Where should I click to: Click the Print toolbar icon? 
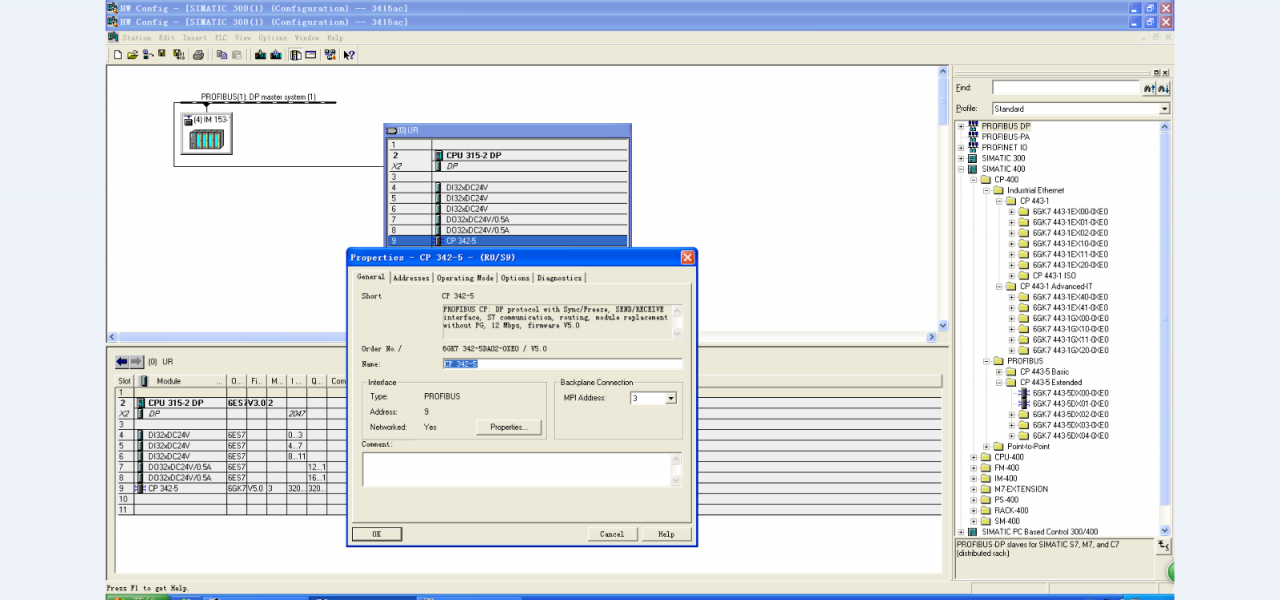coord(198,55)
